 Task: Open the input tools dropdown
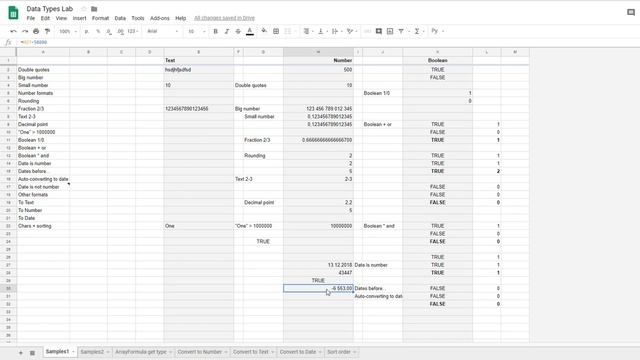click(x=437, y=31)
